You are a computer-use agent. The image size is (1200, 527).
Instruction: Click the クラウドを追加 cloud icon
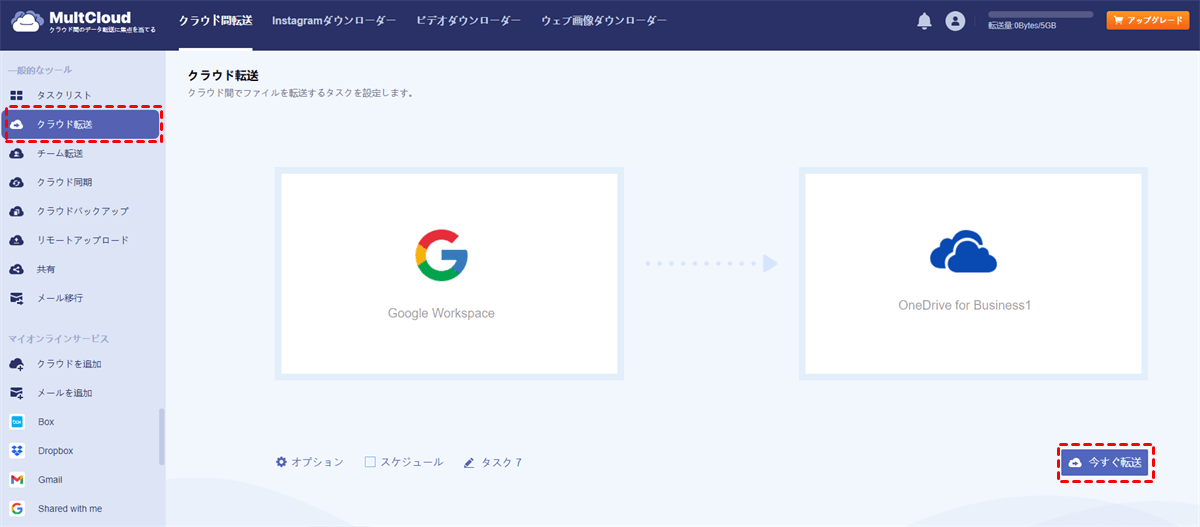click(17, 364)
